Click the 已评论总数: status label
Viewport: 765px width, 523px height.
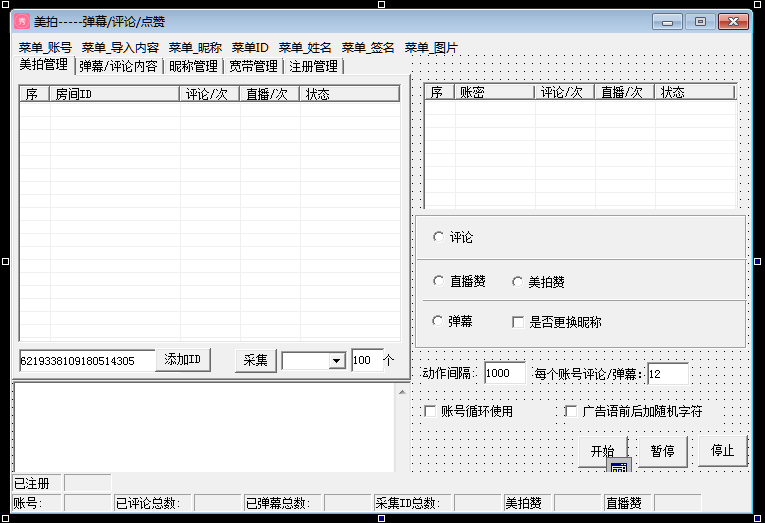pyautogui.click(x=152, y=503)
